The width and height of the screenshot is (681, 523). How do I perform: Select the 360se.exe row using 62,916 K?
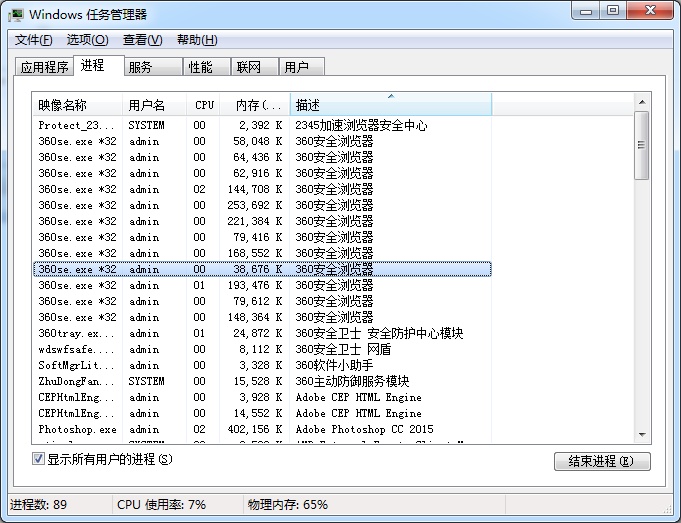(262, 173)
